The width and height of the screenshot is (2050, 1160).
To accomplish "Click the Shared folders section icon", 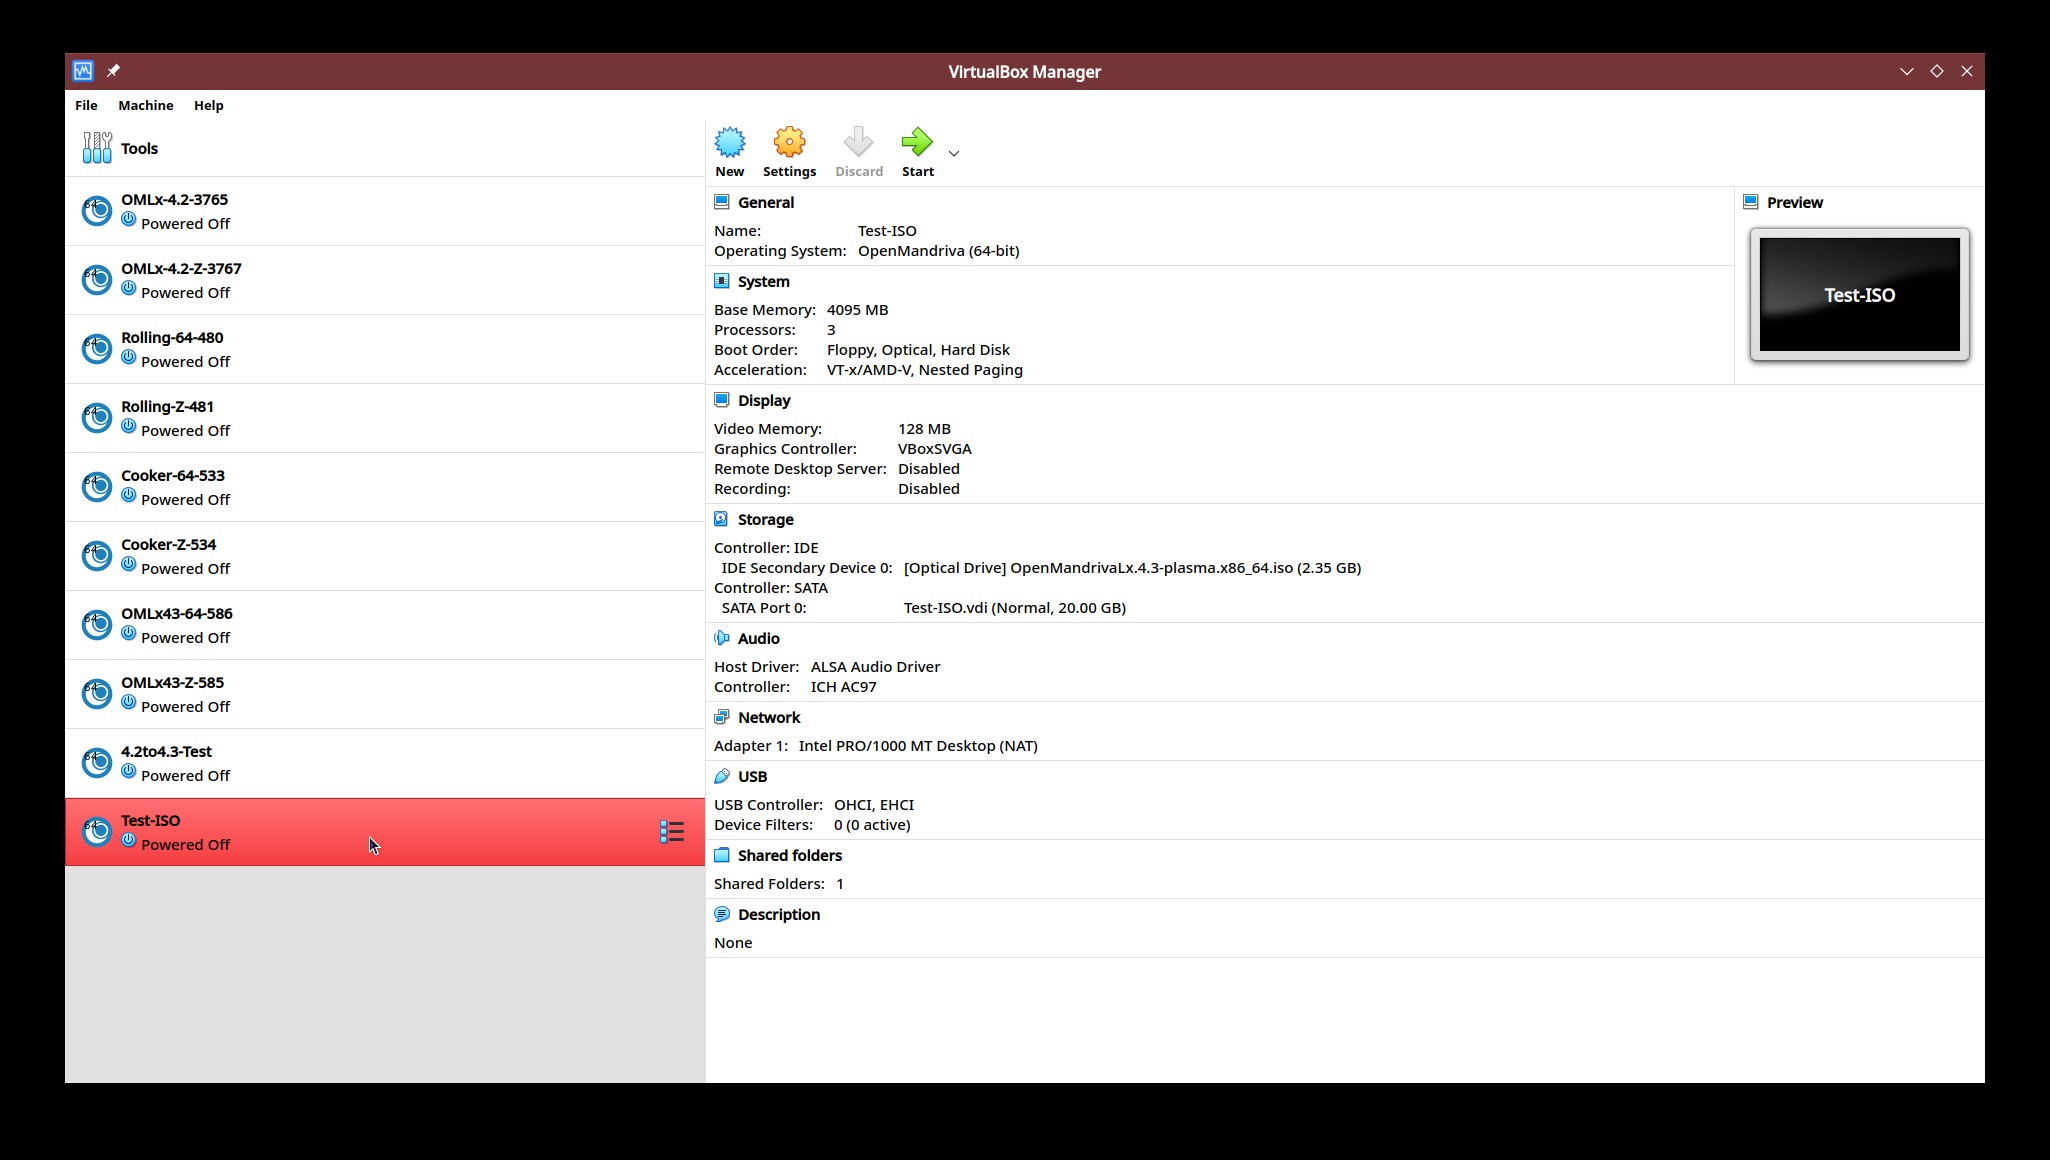I will (x=721, y=855).
